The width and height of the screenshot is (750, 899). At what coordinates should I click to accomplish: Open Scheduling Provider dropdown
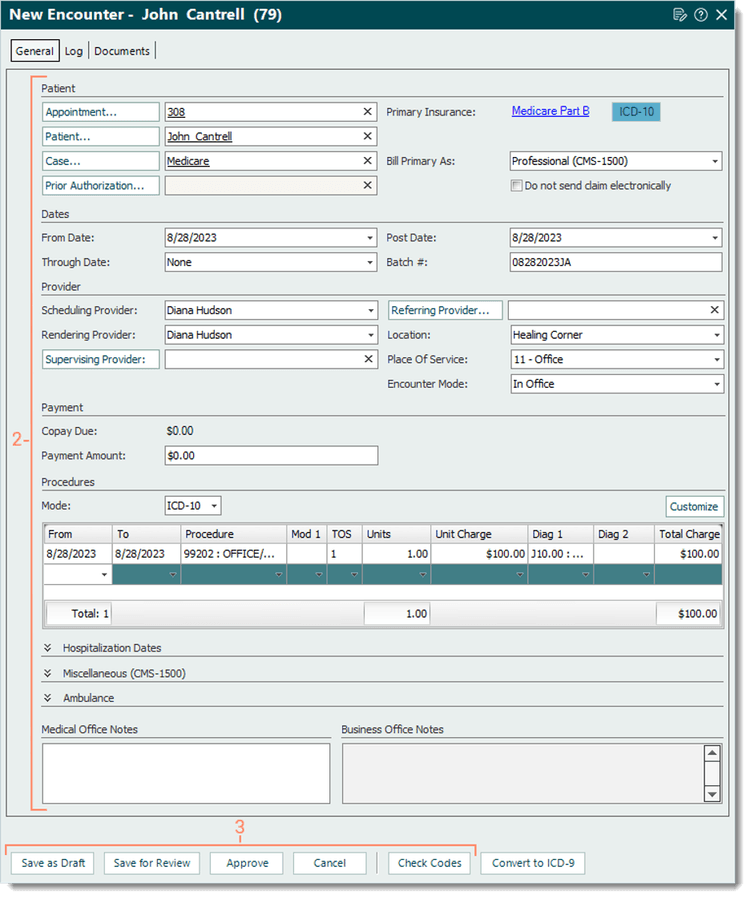[x=371, y=311]
